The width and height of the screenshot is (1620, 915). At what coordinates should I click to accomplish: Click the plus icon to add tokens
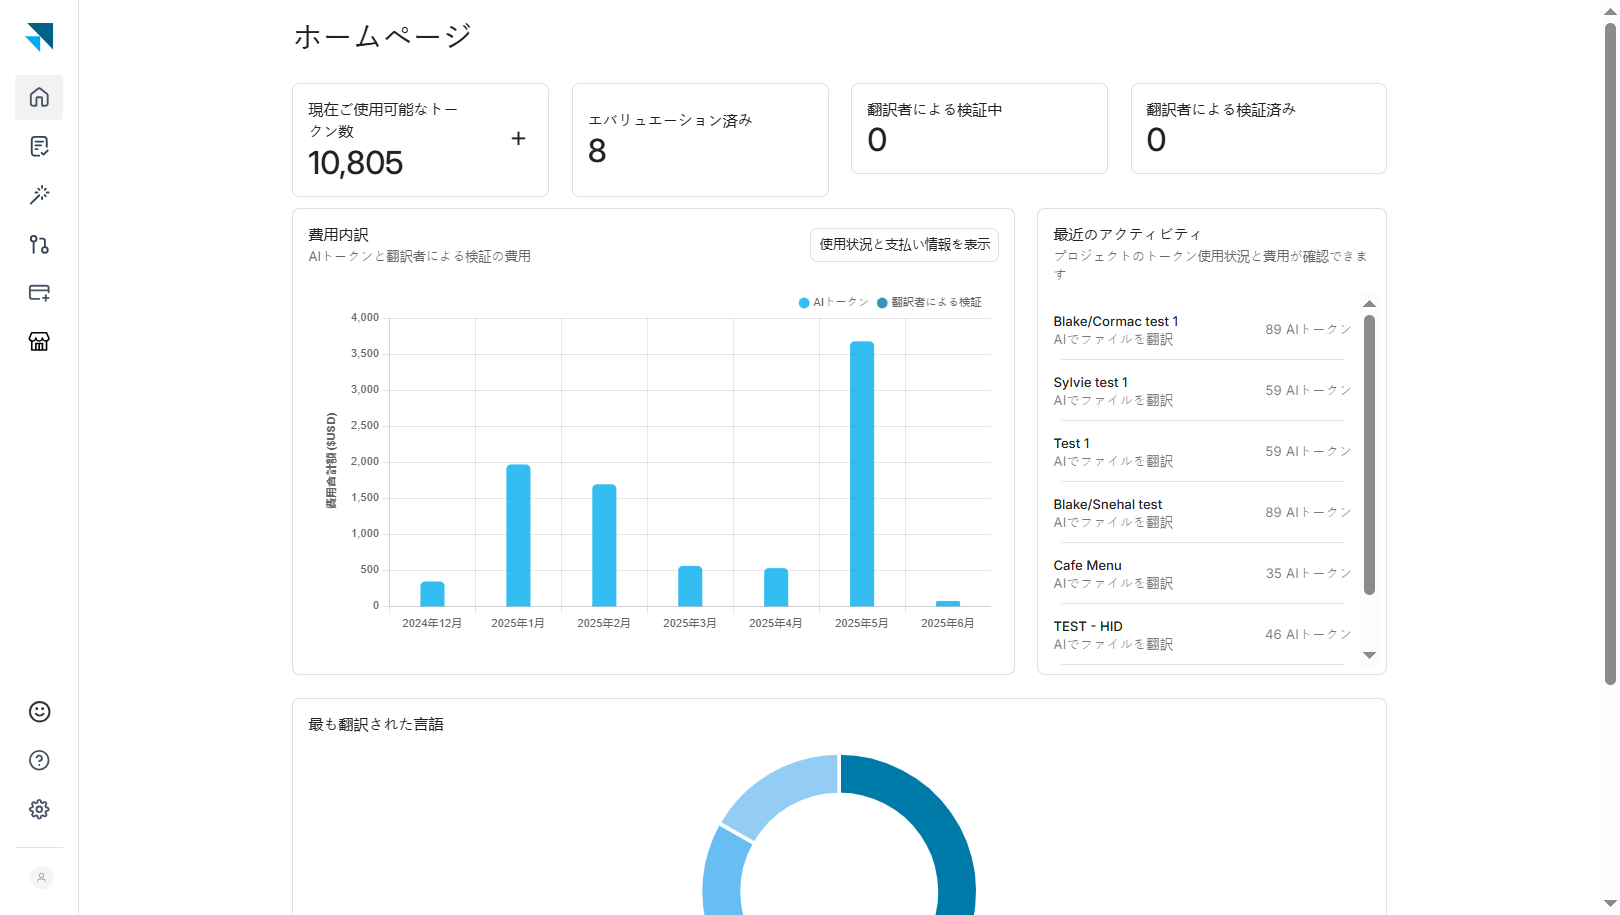[518, 139]
